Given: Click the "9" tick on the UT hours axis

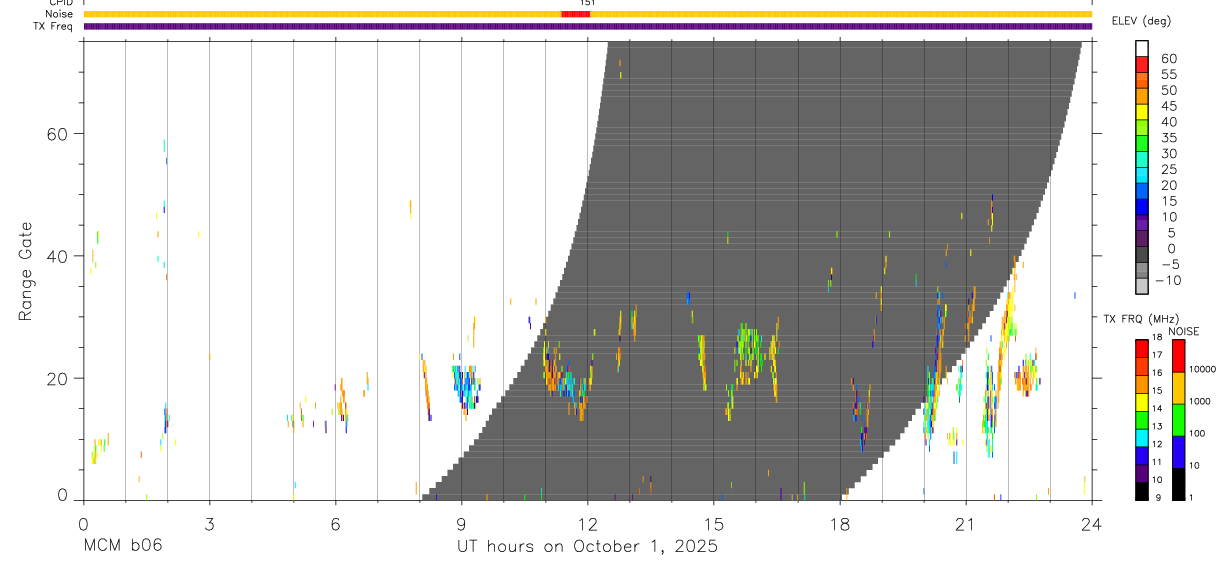Looking at the screenshot, I should click(461, 523).
